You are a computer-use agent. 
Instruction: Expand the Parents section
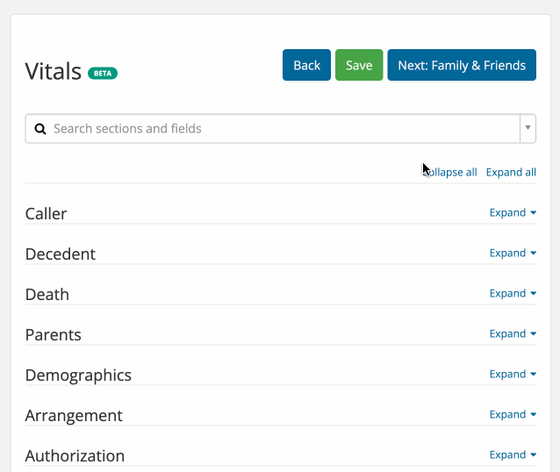512,334
